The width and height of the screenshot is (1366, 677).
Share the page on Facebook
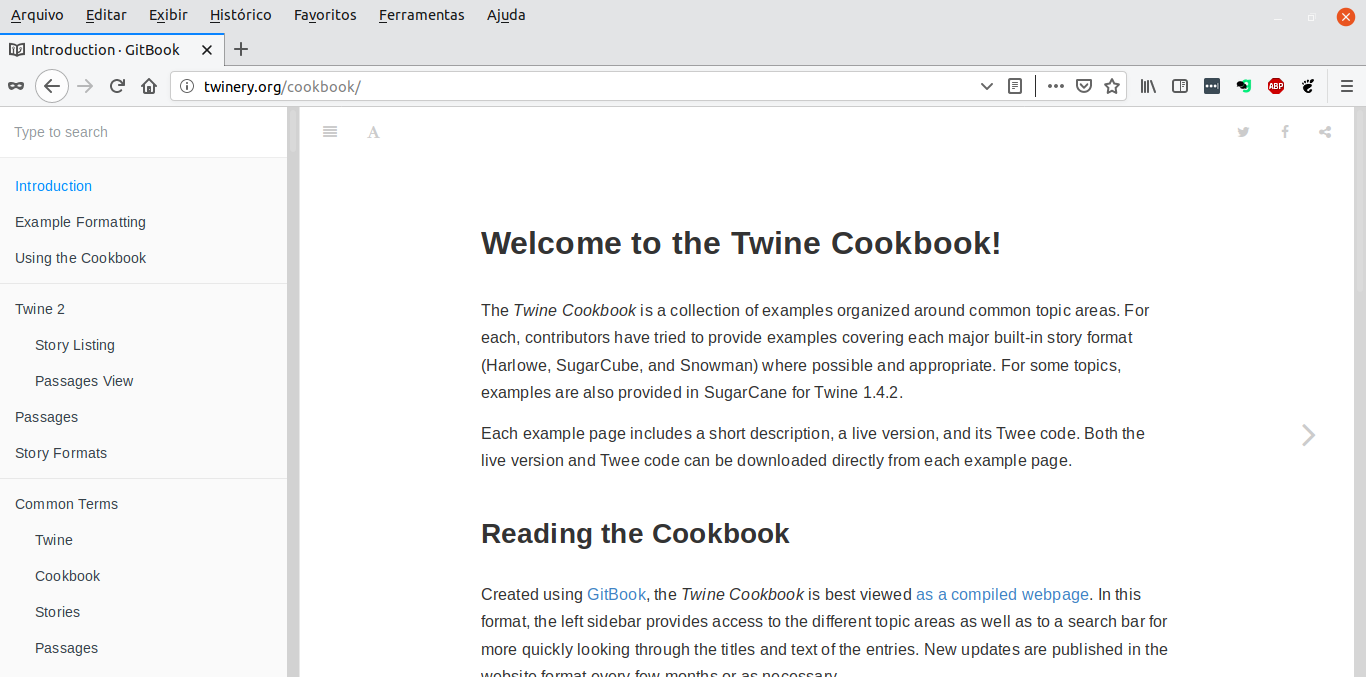1285,132
